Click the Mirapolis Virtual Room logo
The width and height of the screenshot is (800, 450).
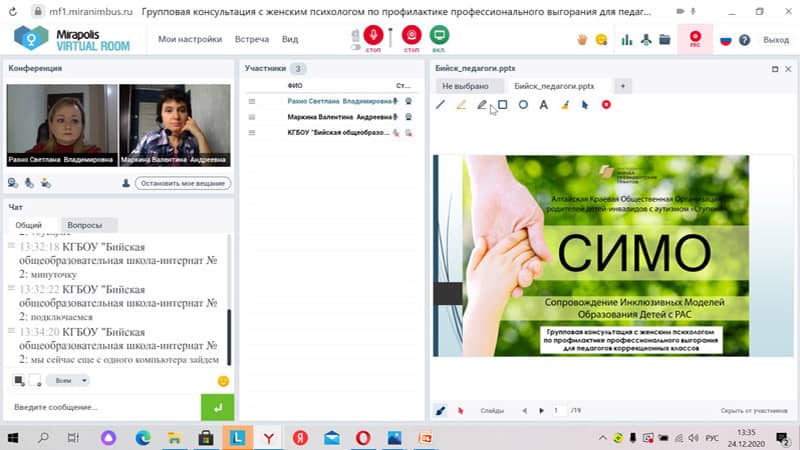pyautogui.click(x=71, y=39)
